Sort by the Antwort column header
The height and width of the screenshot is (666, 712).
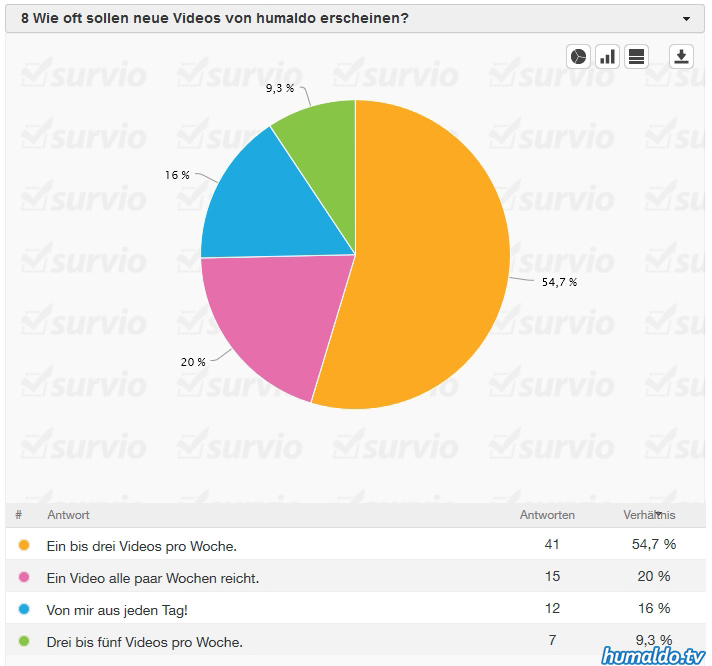tap(68, 515)
